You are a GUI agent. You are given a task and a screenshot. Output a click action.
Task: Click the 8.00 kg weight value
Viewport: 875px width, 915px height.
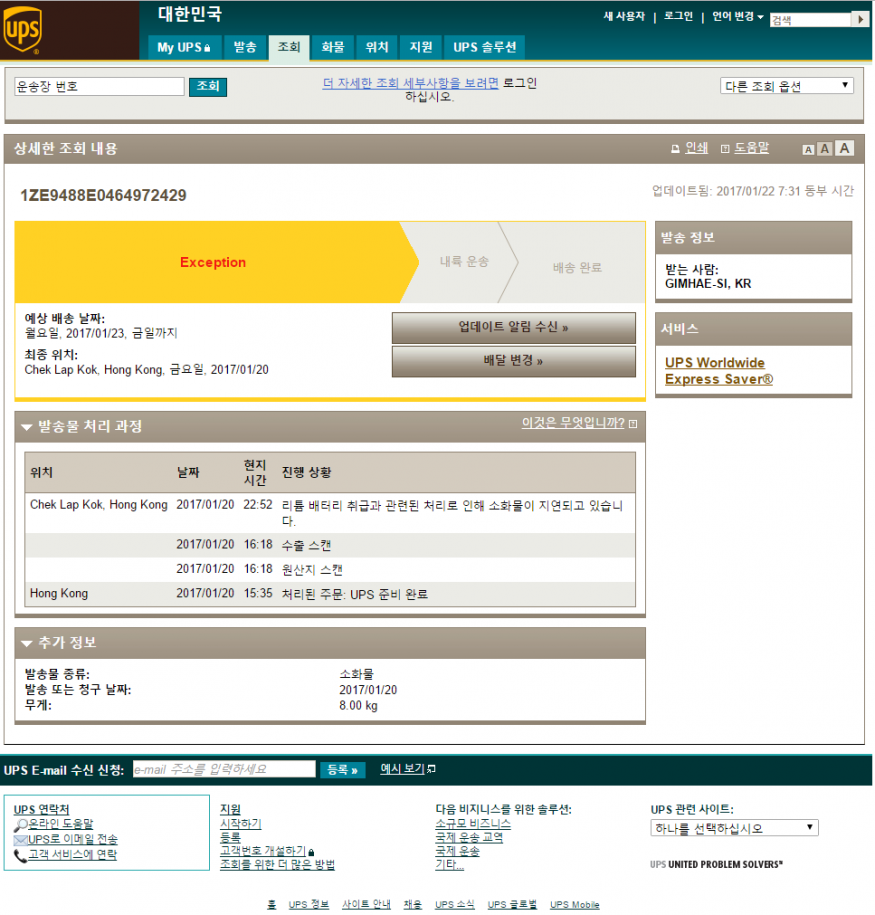coord(358,706)
